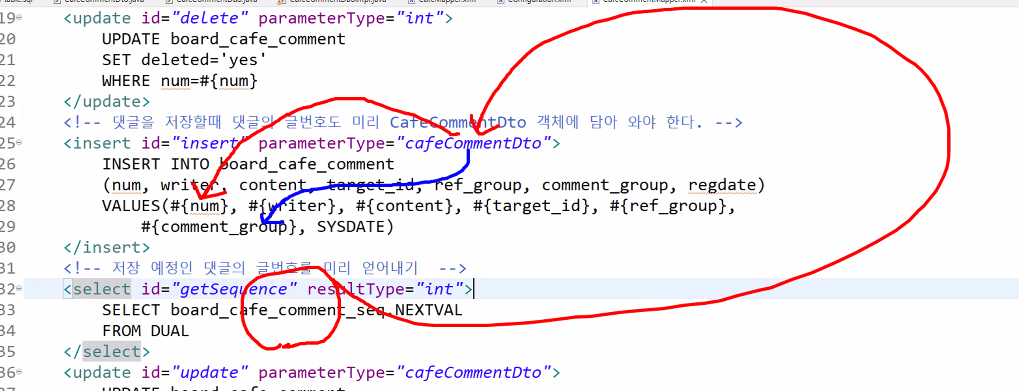The image size is (1019, 391).
Task: Collapse the update id="update" fold marker
Action: tap(19, 373)
